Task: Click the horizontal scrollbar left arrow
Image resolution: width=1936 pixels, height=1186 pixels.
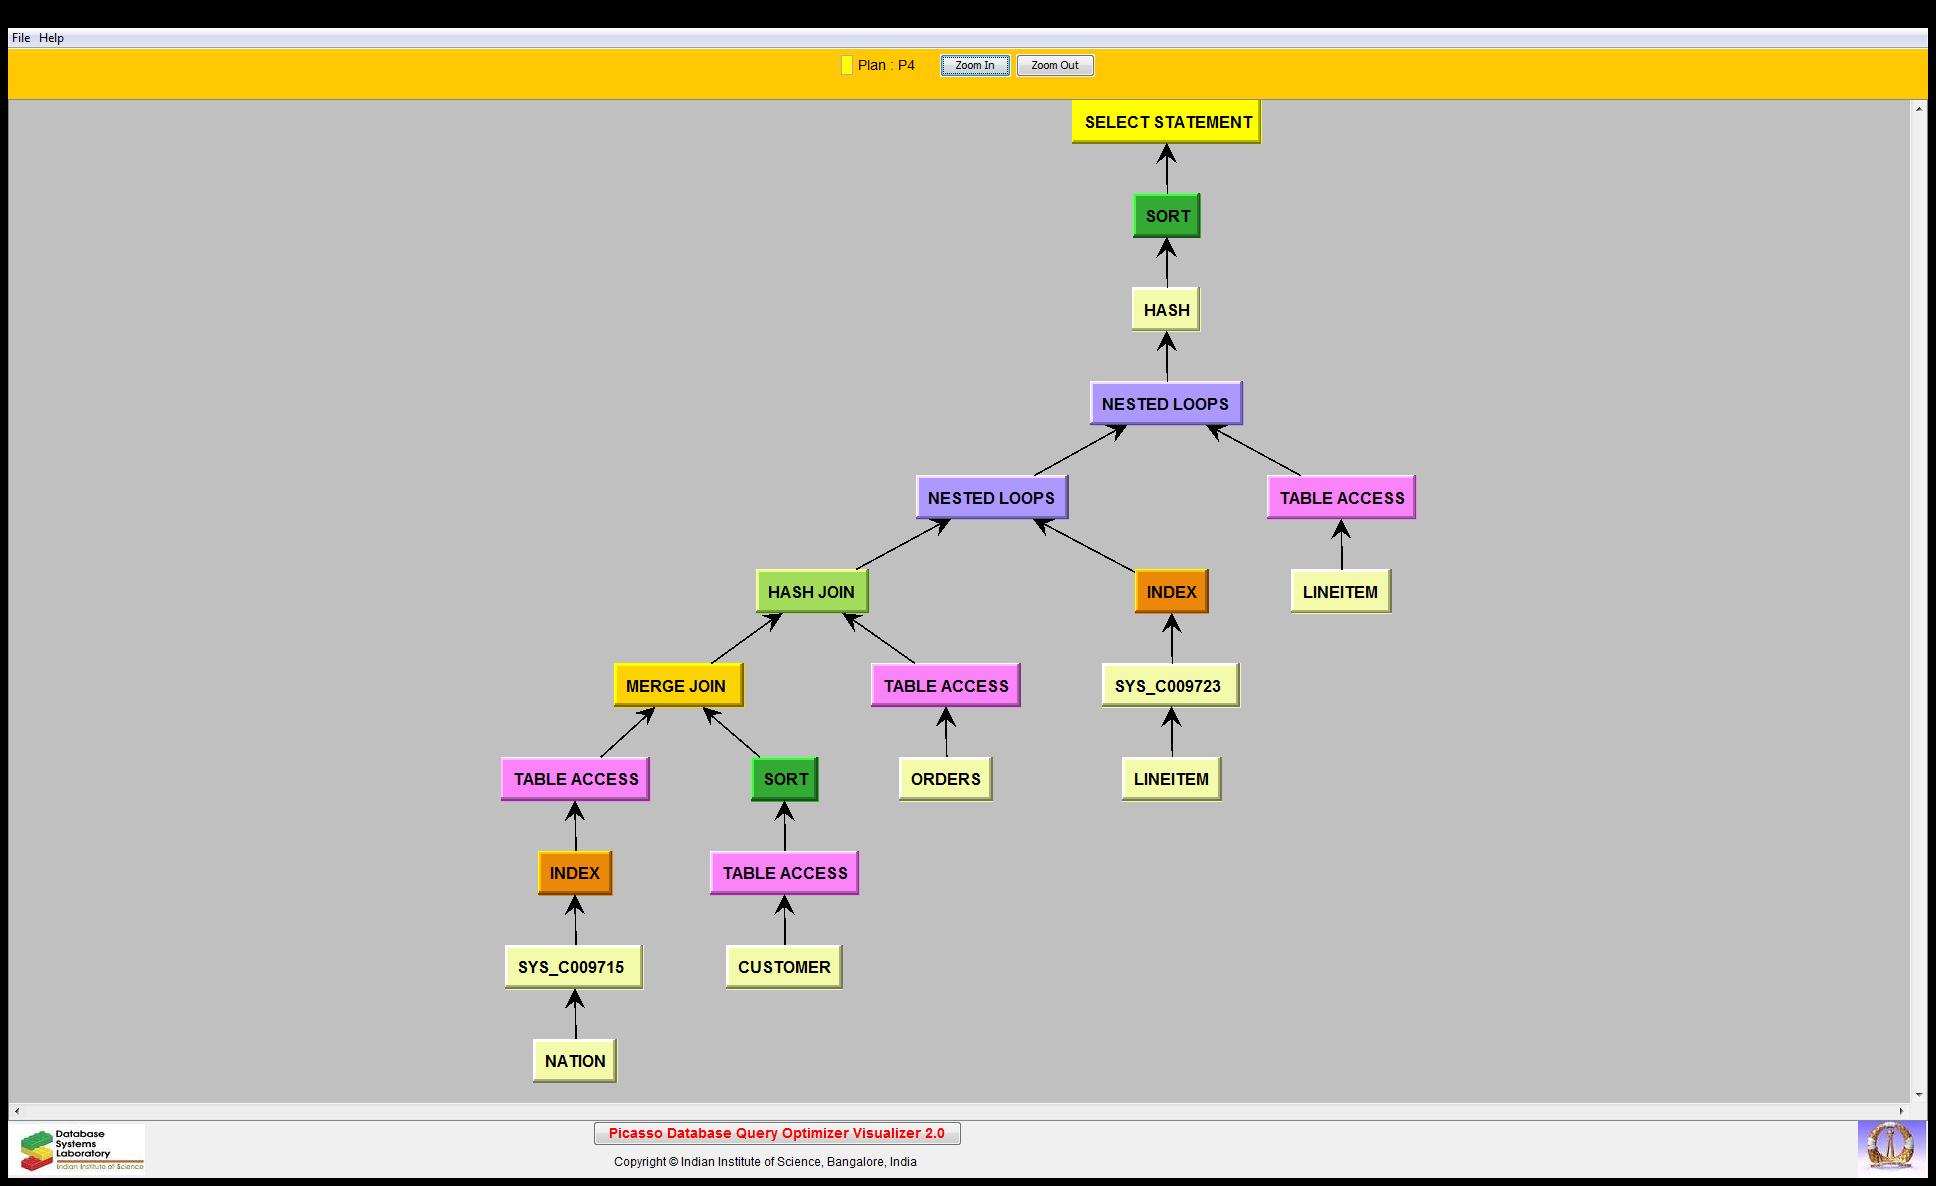Action: 16,1111
